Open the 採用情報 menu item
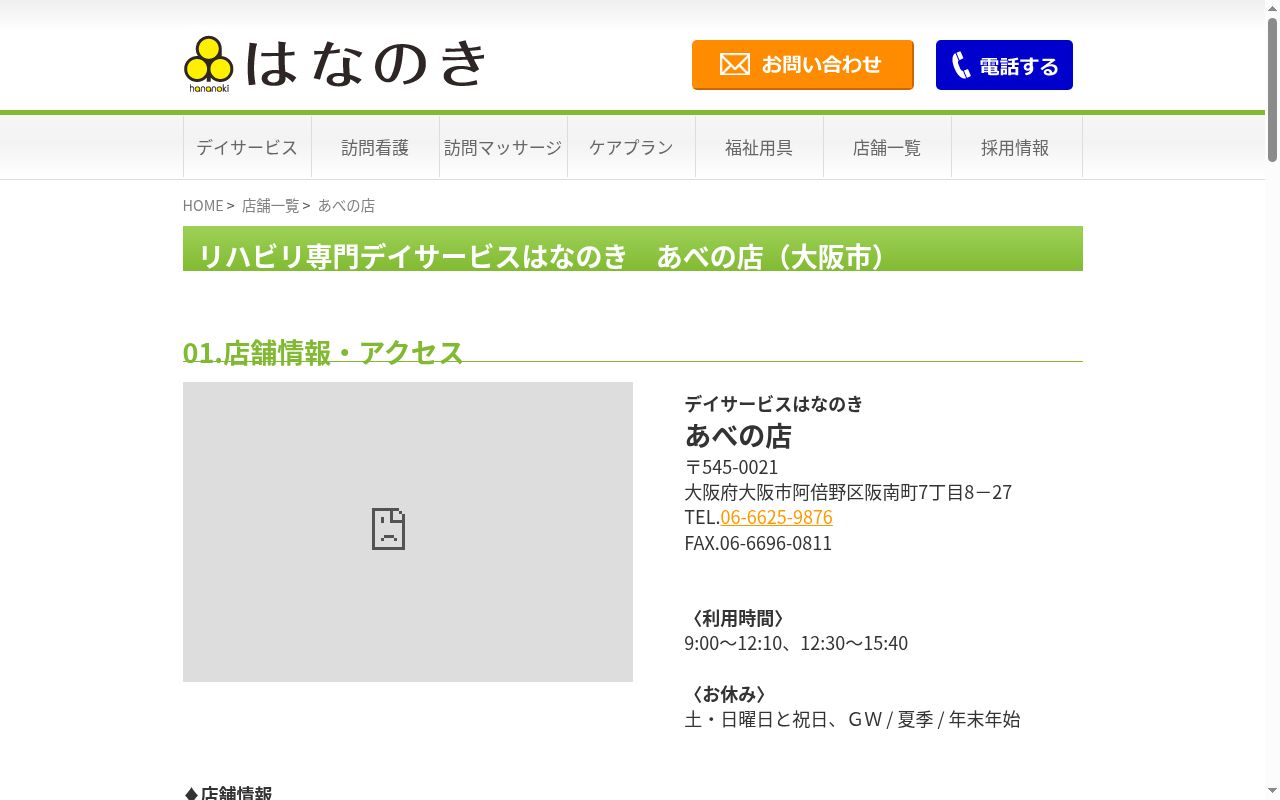The height and width of the screenshot is (800, 1280). (1016, 147)
